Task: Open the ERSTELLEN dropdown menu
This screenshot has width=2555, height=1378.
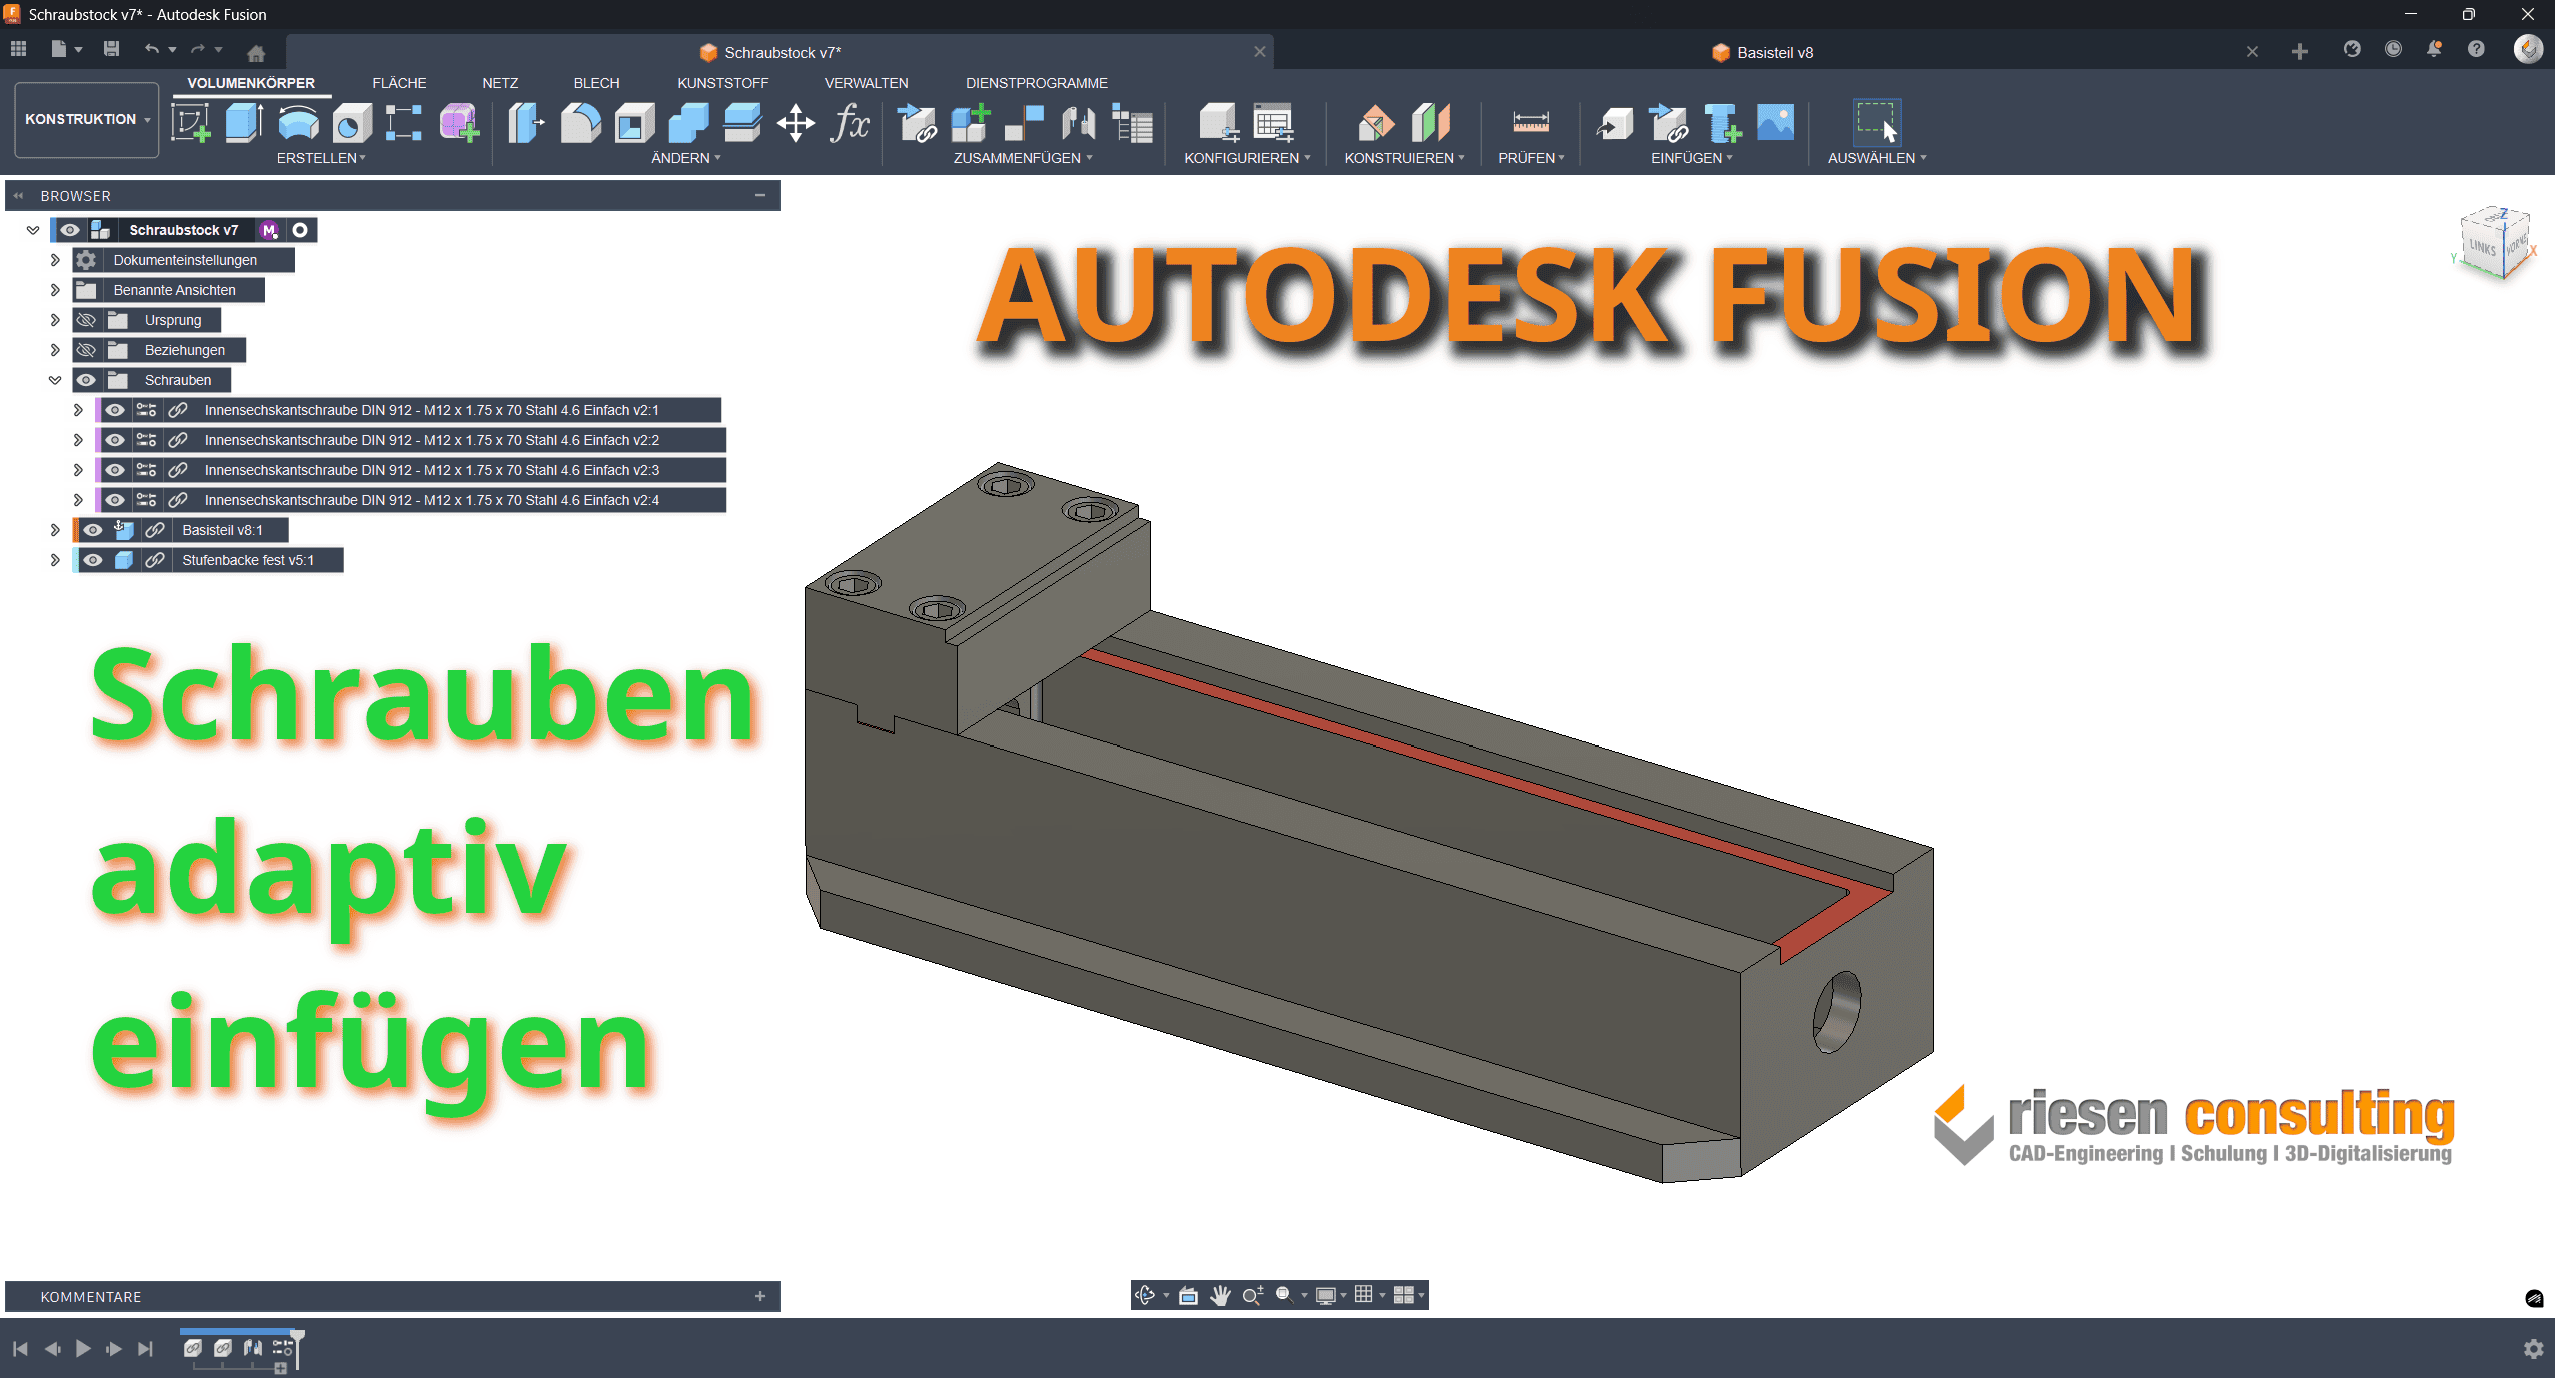Action: coord(322,157)
